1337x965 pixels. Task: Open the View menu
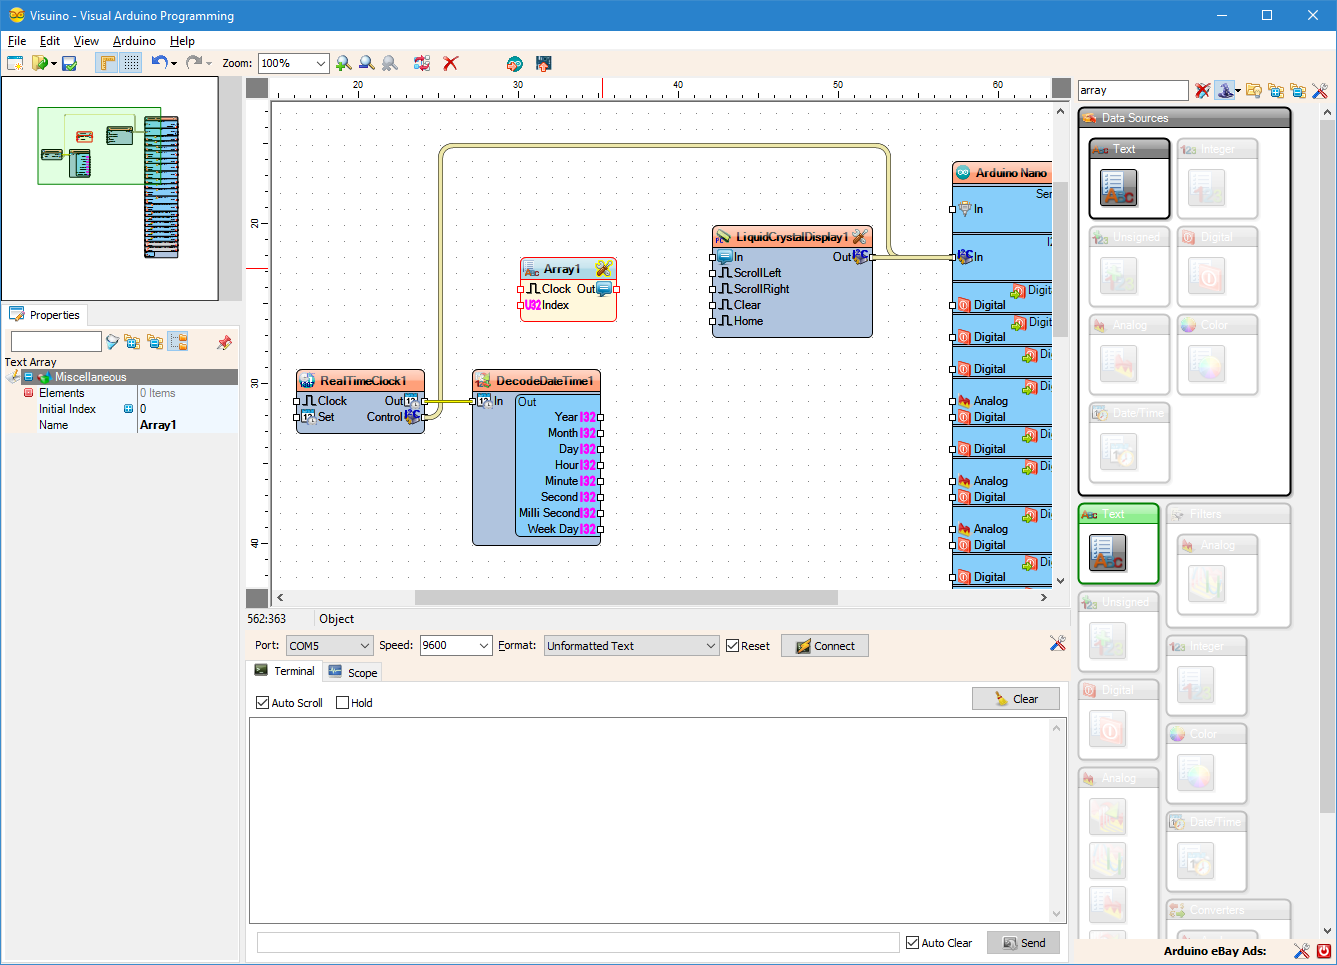86,41
